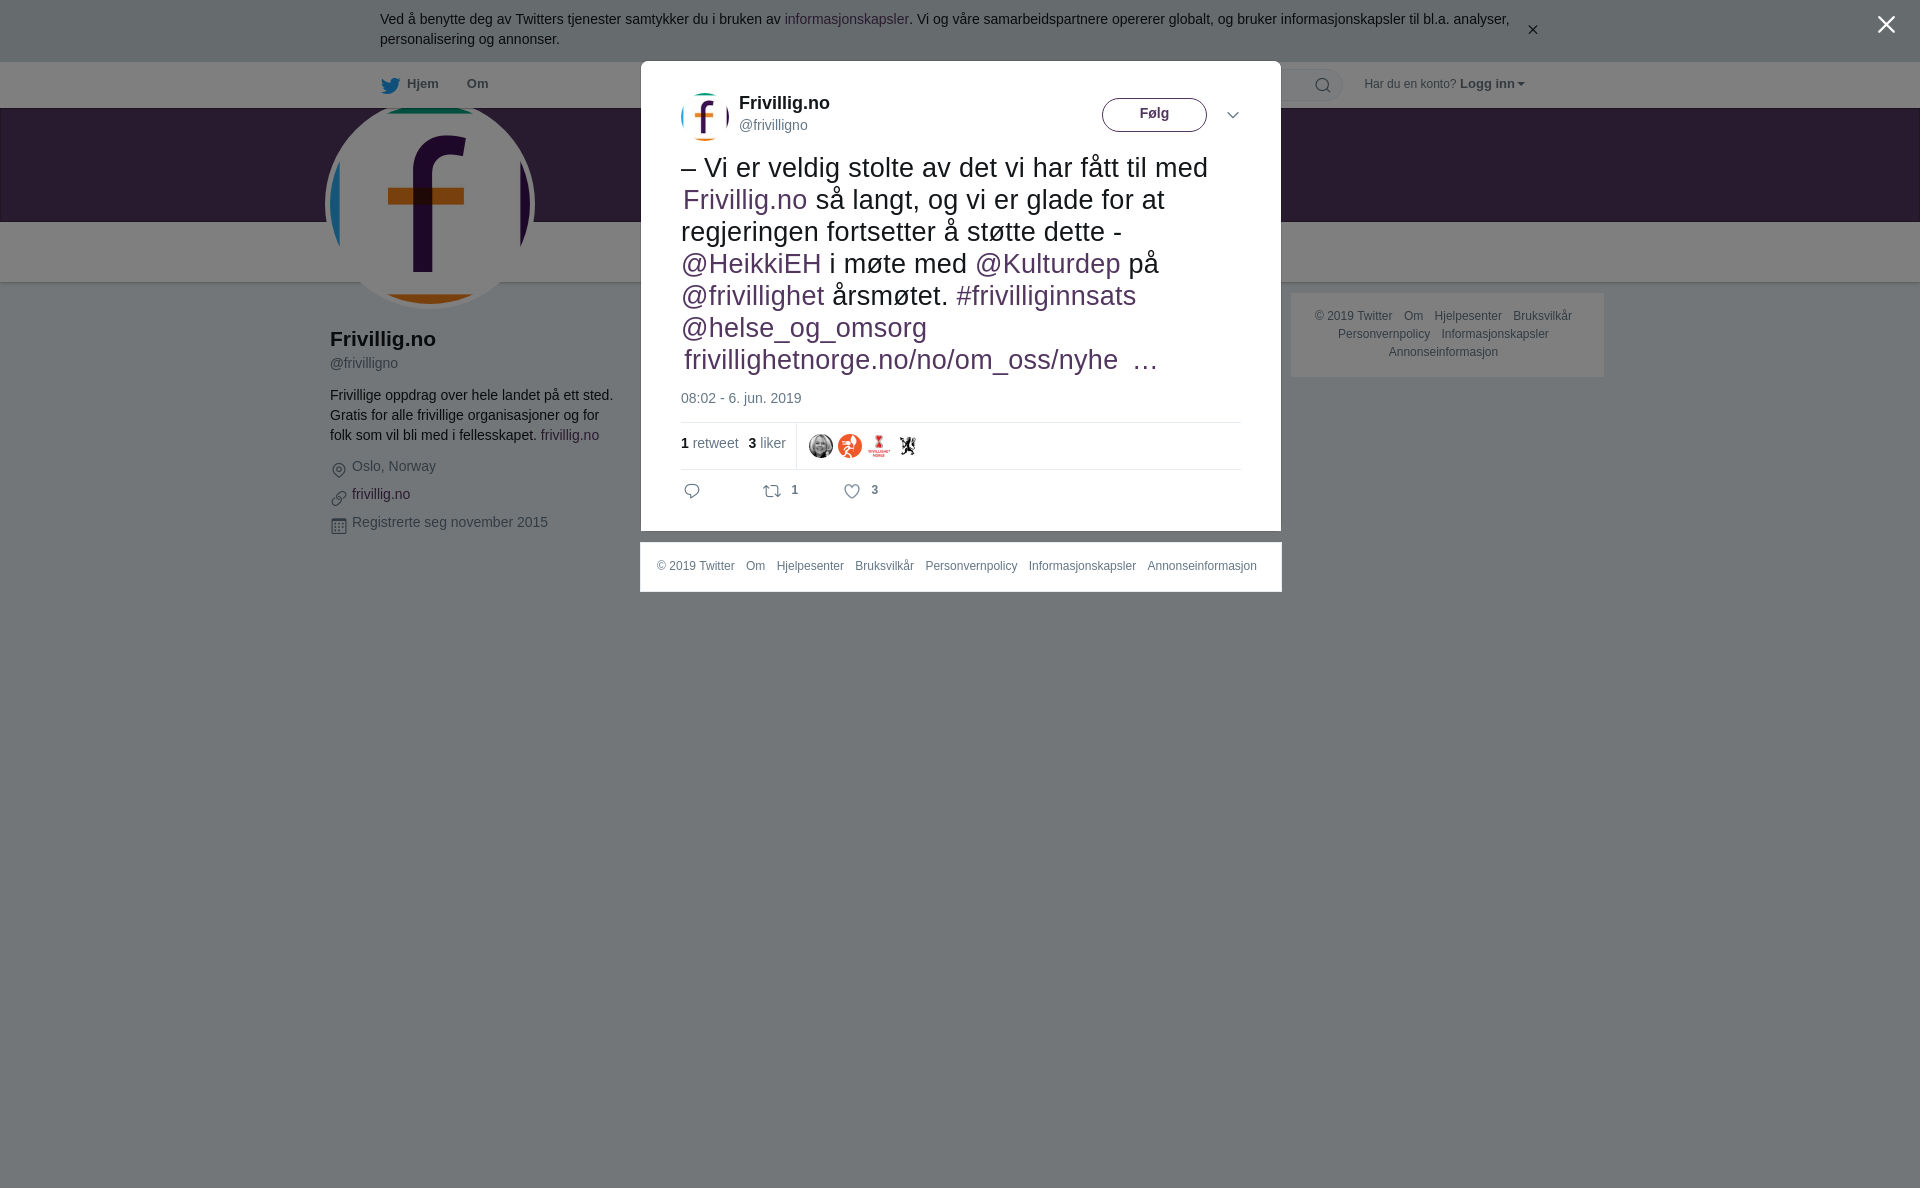Open the informasjonskapsler link in banner

pyautogui.click(x=846, y=19)
